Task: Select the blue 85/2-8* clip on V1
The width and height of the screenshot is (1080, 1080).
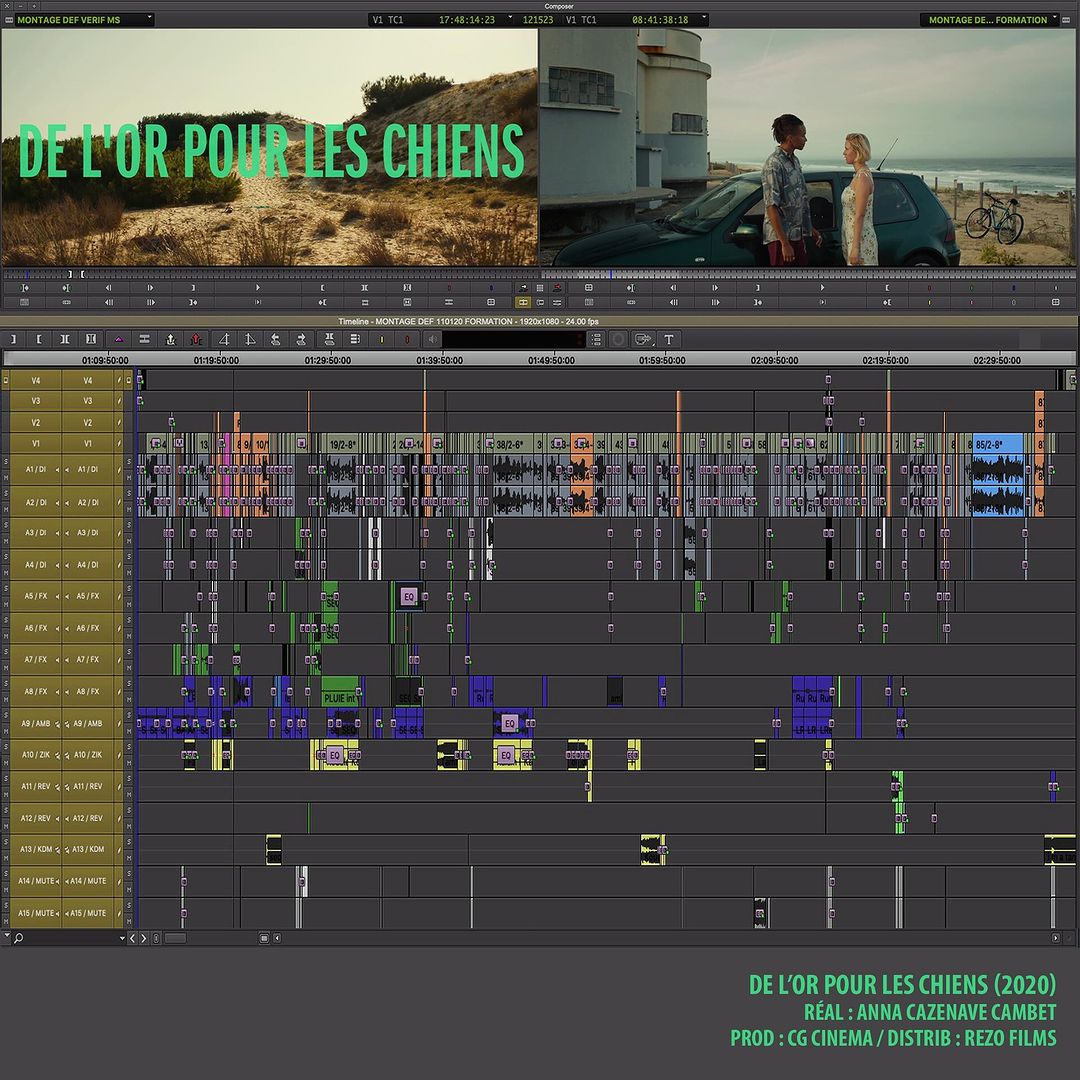Action: [997, 444]
